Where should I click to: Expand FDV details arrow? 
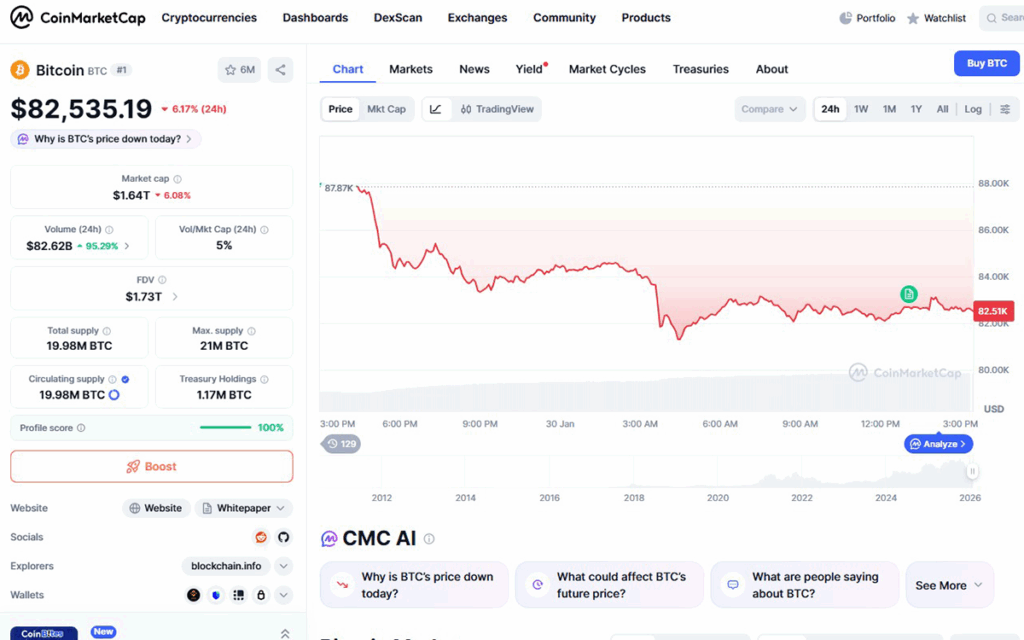(174, 296)
